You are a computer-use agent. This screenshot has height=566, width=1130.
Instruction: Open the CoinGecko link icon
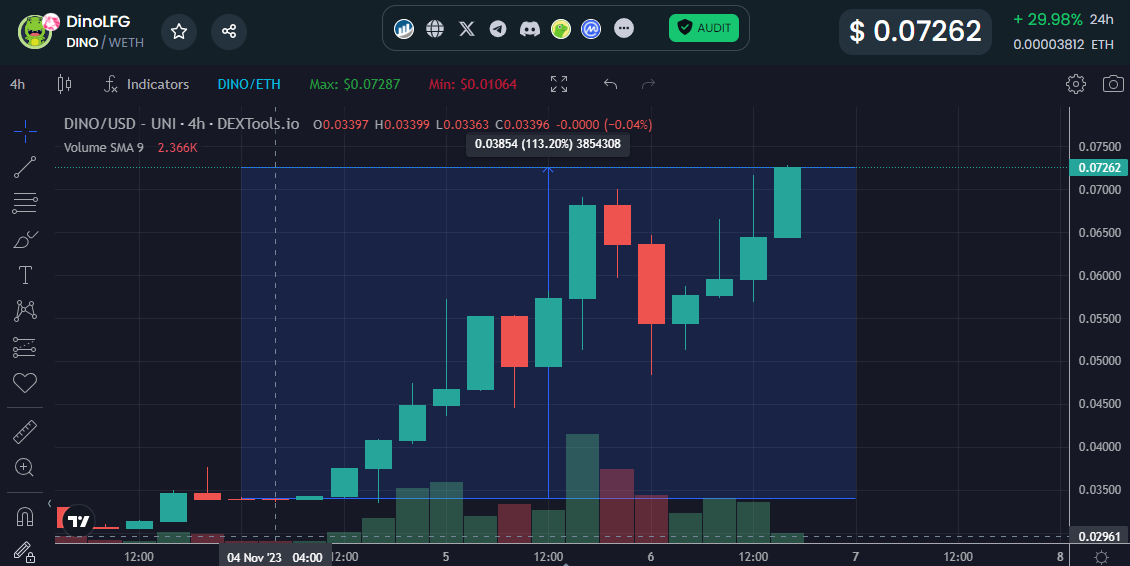[x=561, y=29]
